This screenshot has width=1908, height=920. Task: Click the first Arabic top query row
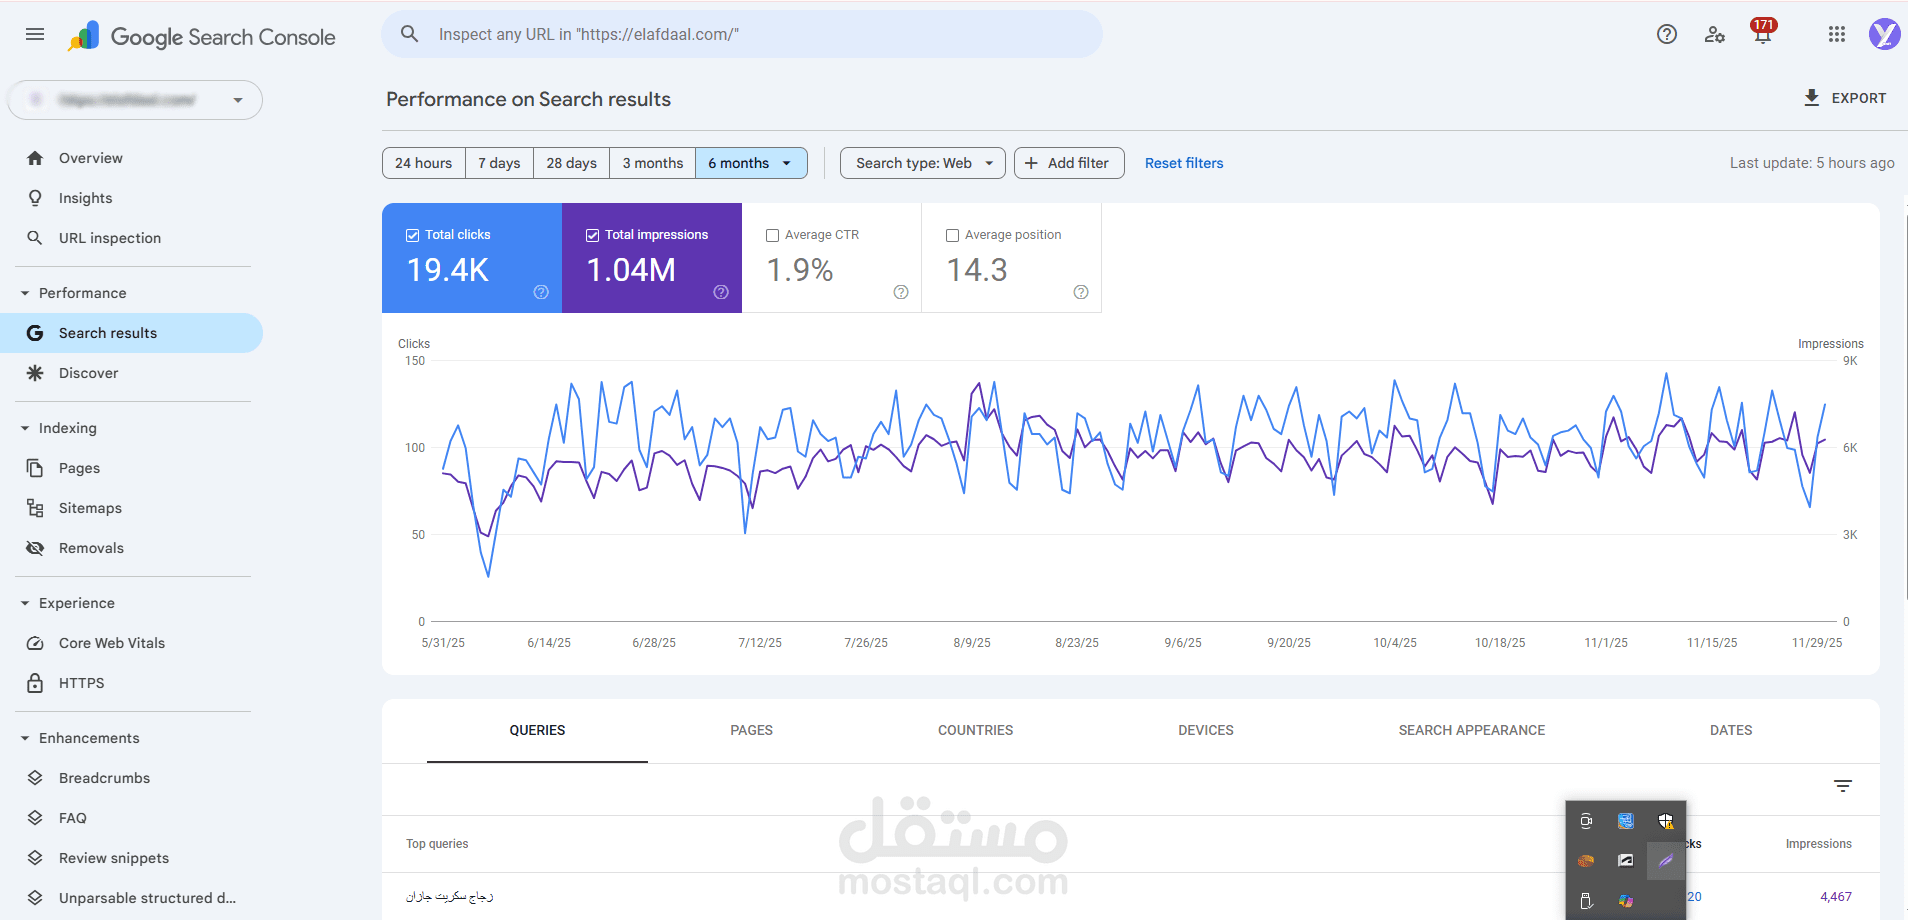pyautogui.click(x=449, y=897)
